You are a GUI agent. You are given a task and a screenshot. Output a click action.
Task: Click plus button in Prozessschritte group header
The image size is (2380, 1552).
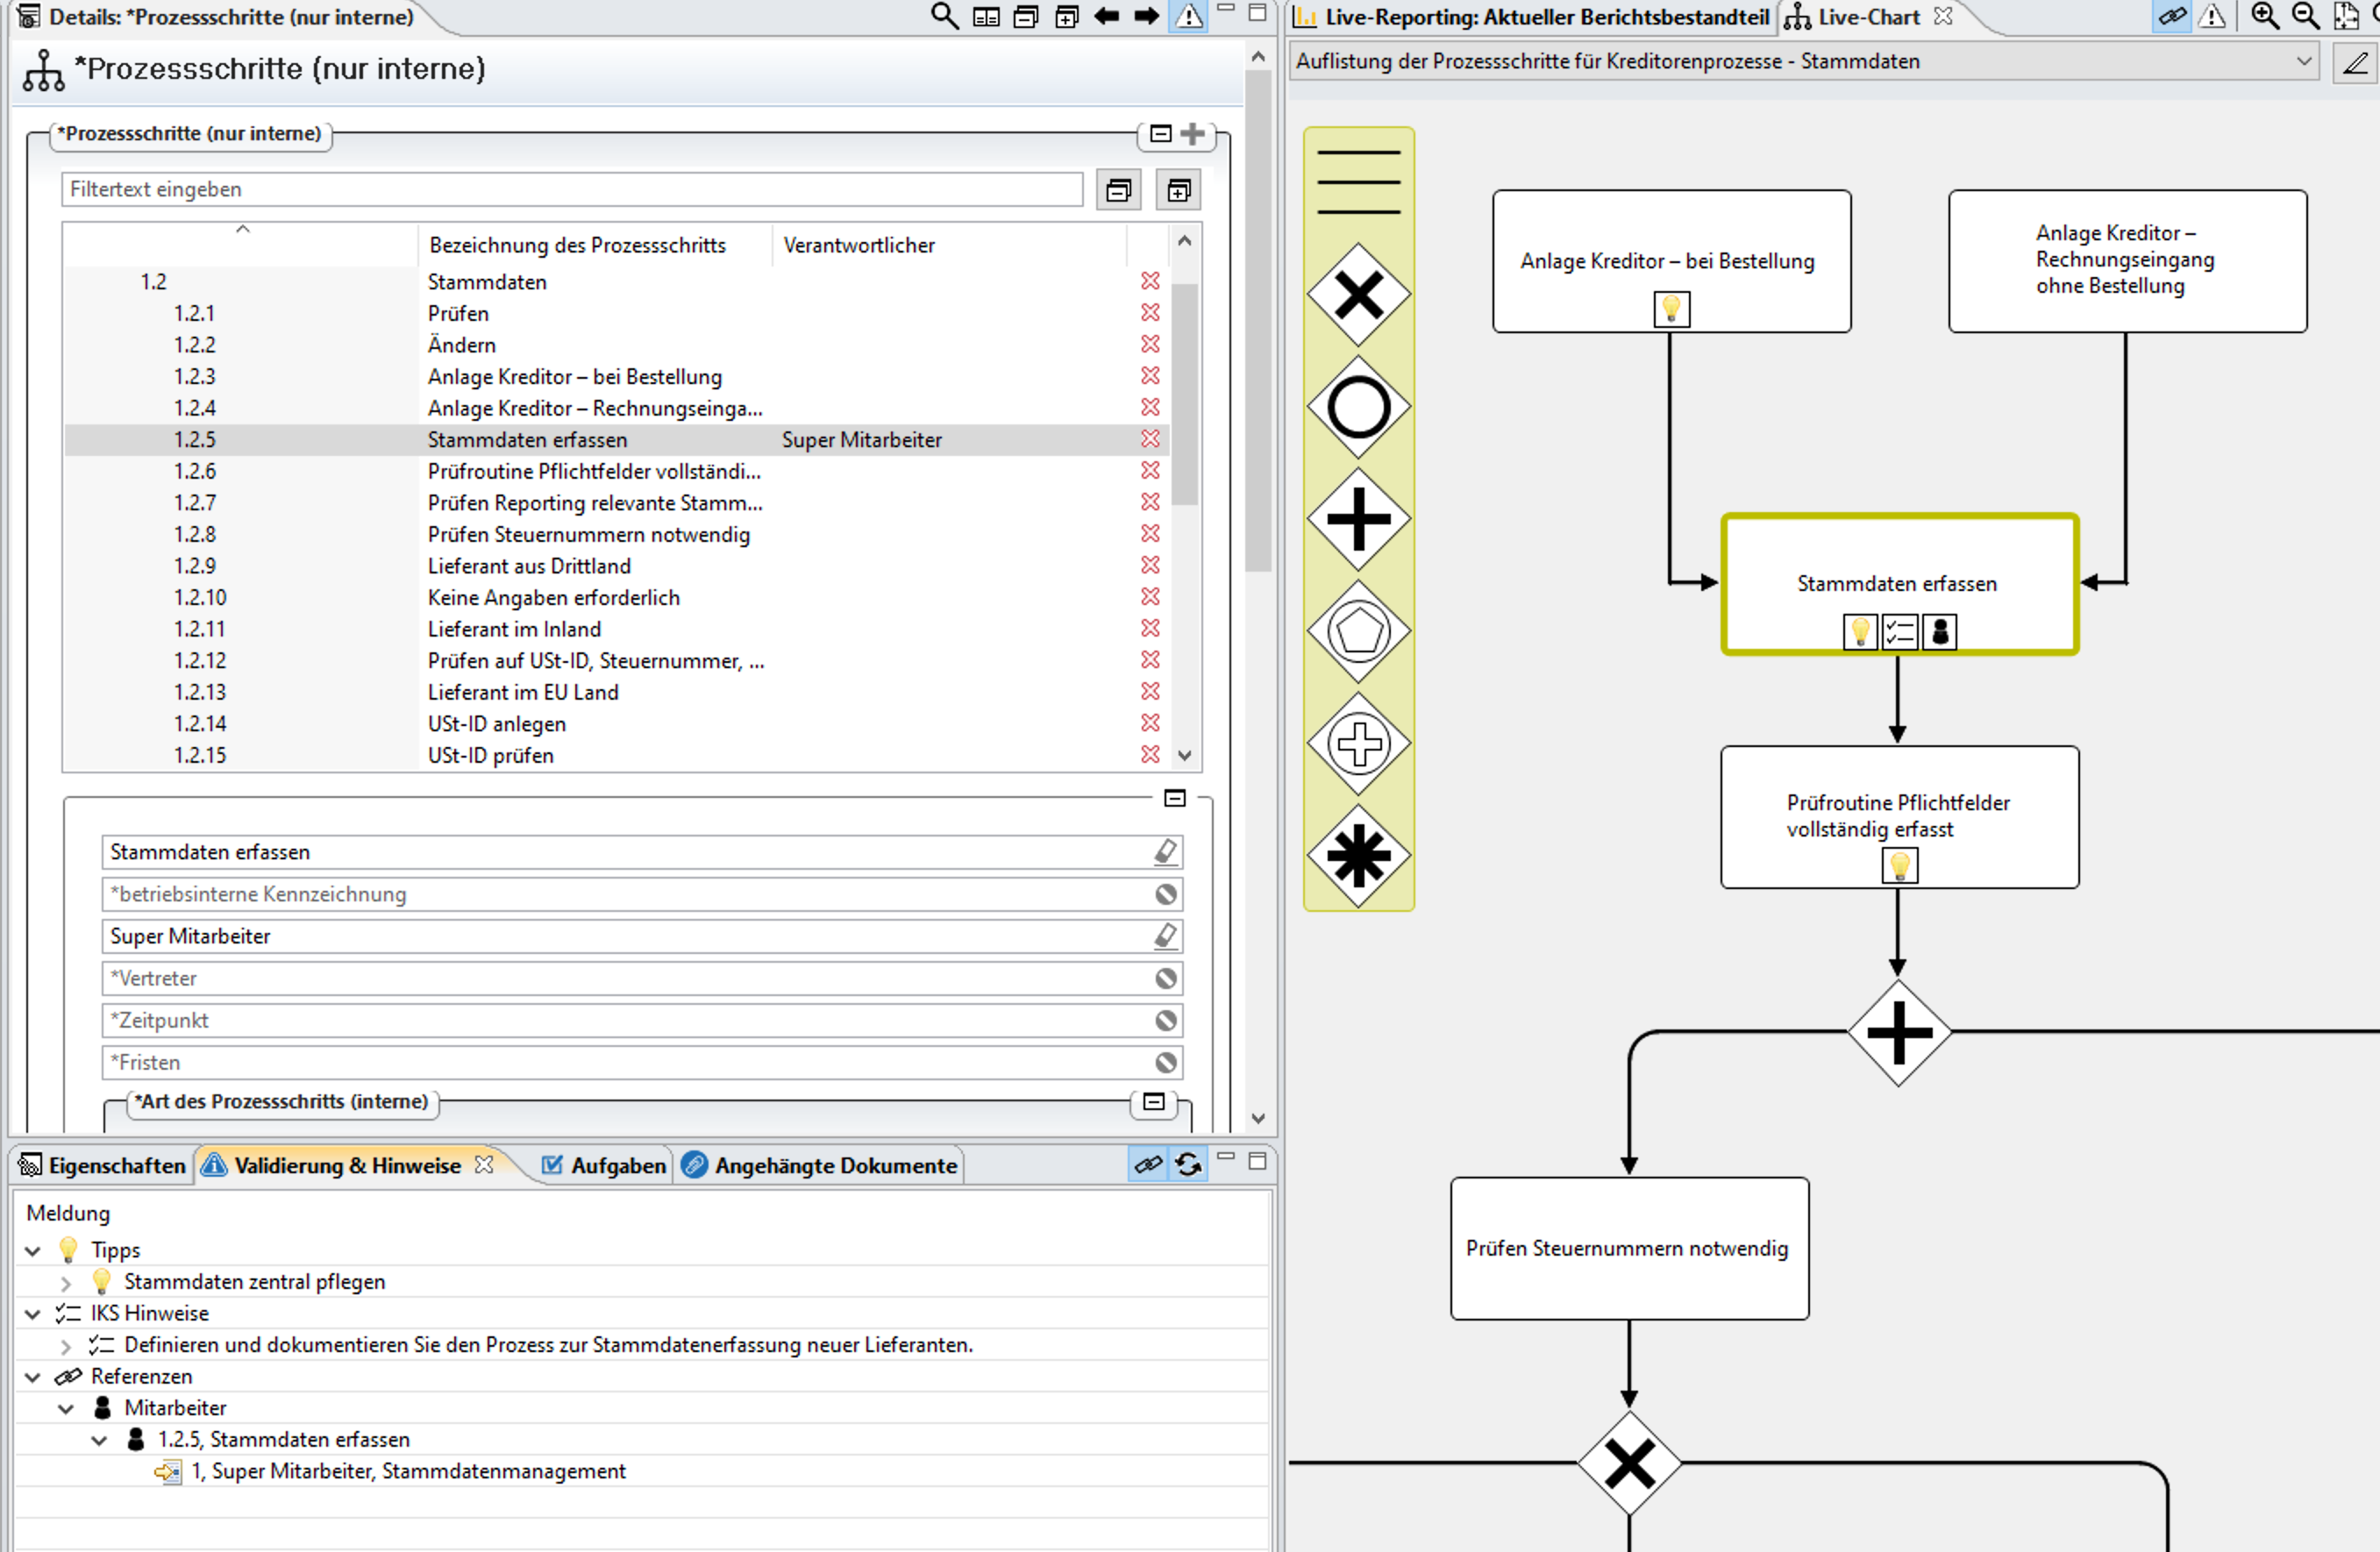[1193, 134]
